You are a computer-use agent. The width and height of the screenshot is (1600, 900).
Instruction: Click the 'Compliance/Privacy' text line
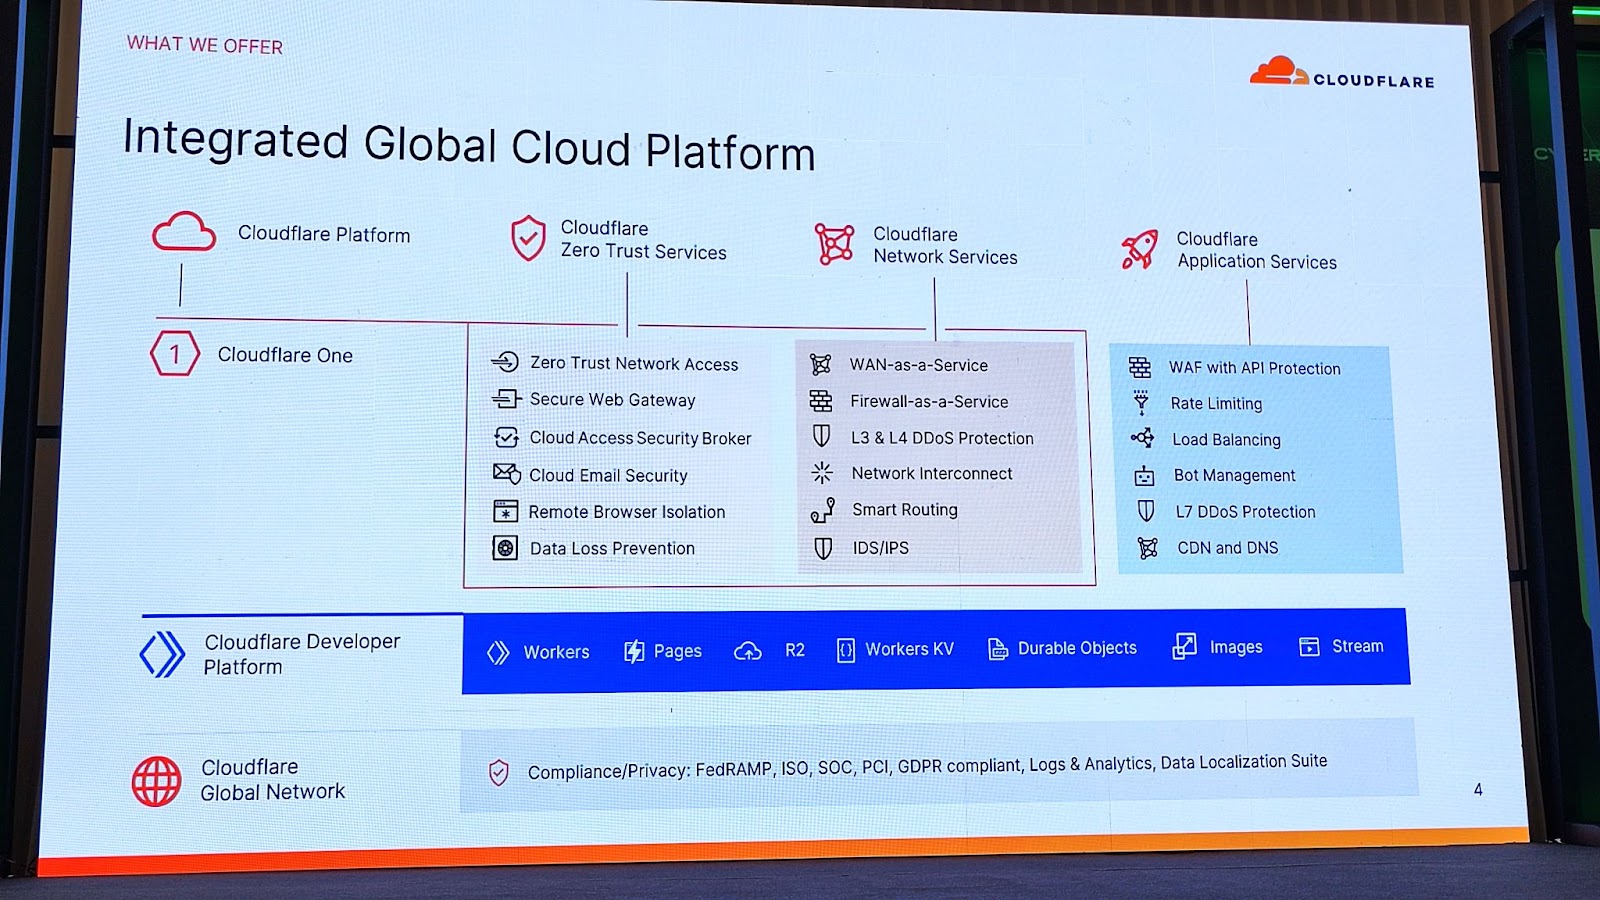coord(927,766)
